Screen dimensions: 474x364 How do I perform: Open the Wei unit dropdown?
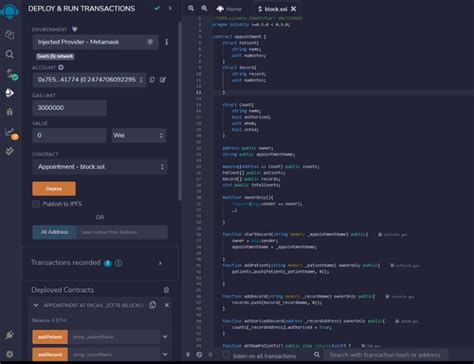[x=139, y=135]
